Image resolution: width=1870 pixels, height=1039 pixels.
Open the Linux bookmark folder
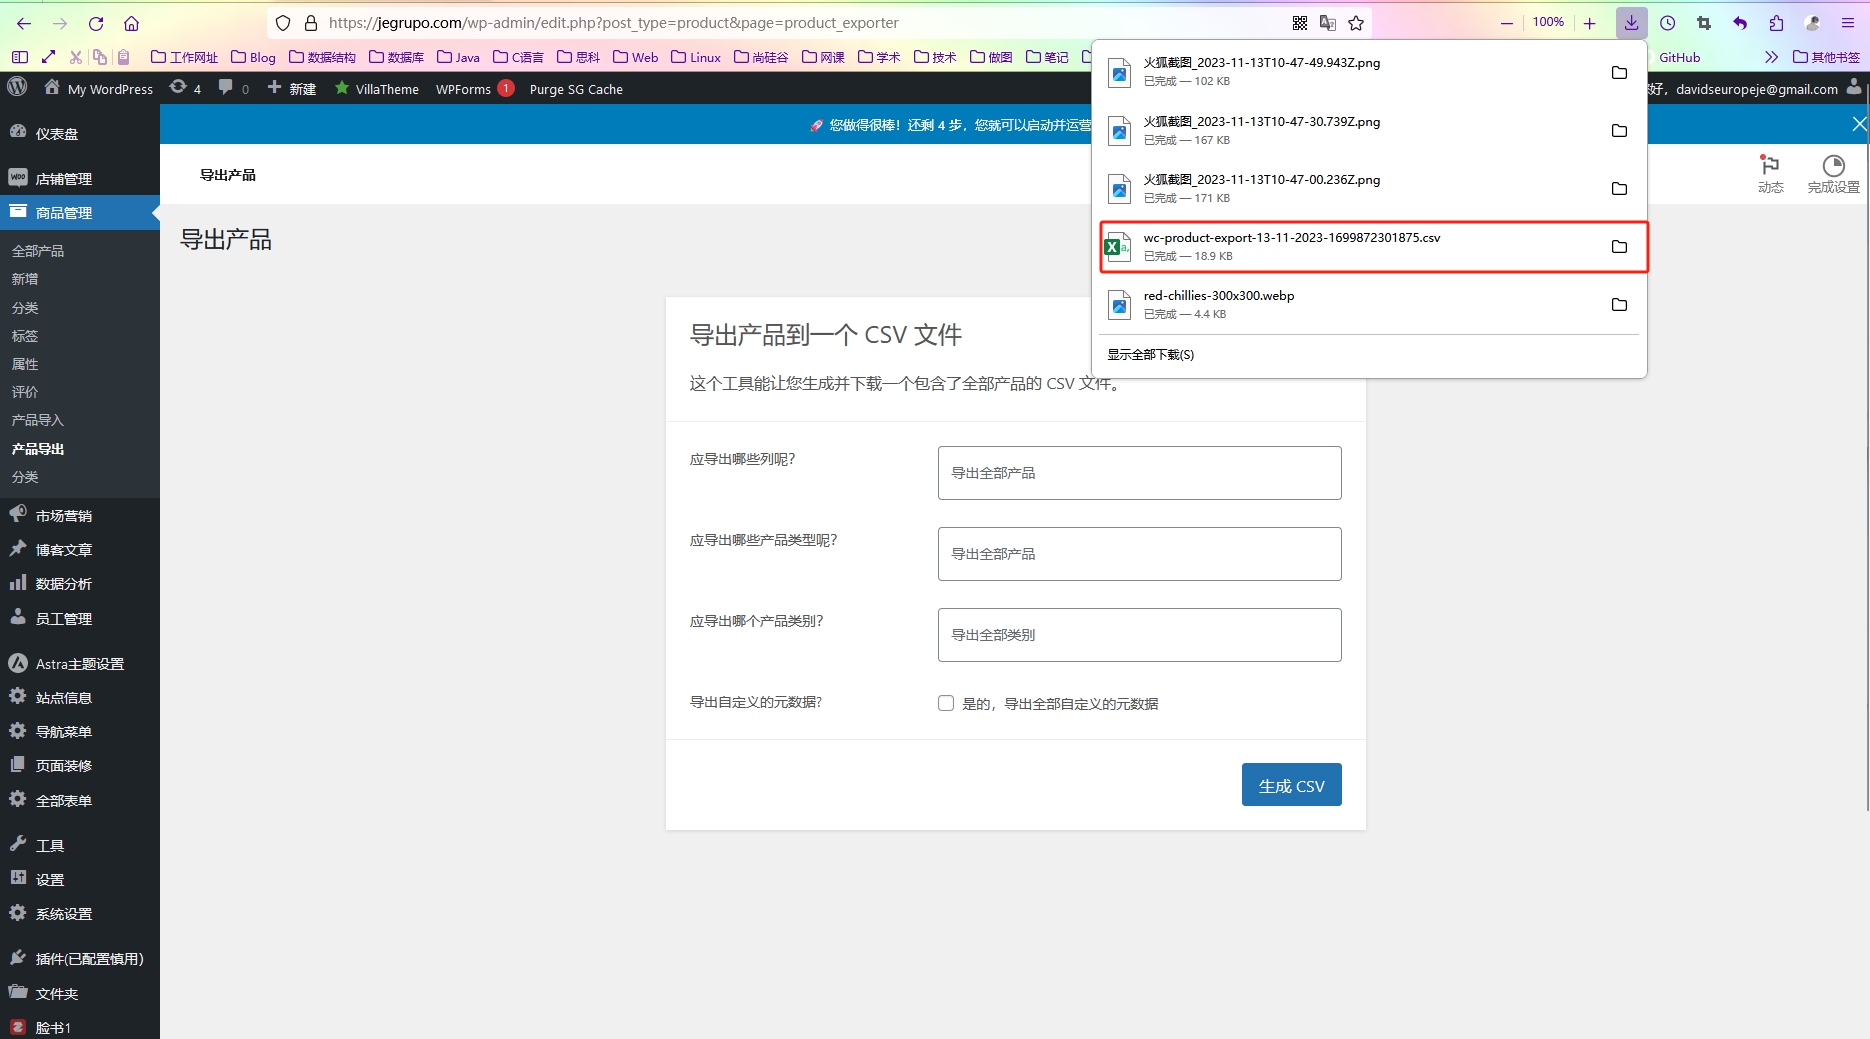tap(696, 57)
